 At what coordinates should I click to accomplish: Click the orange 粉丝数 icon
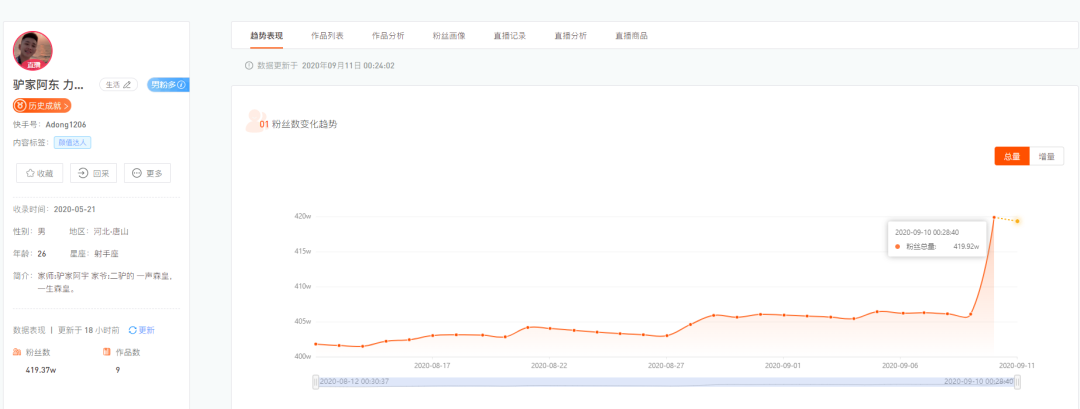[x=17, y=353]
